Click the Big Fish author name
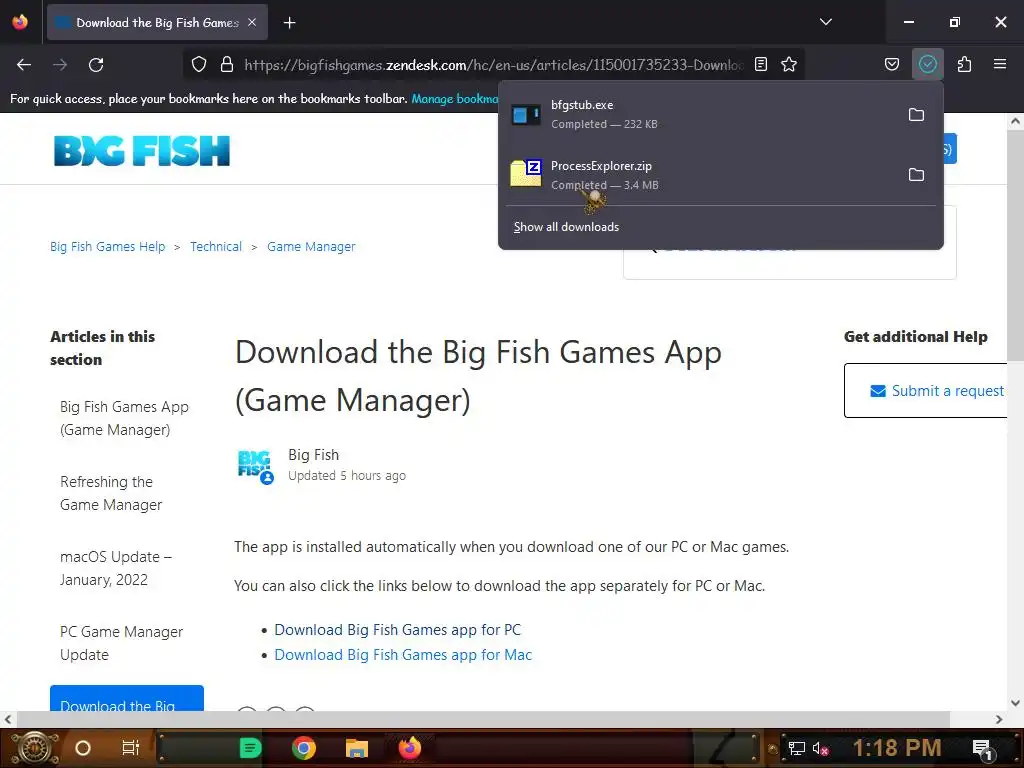 313,455
